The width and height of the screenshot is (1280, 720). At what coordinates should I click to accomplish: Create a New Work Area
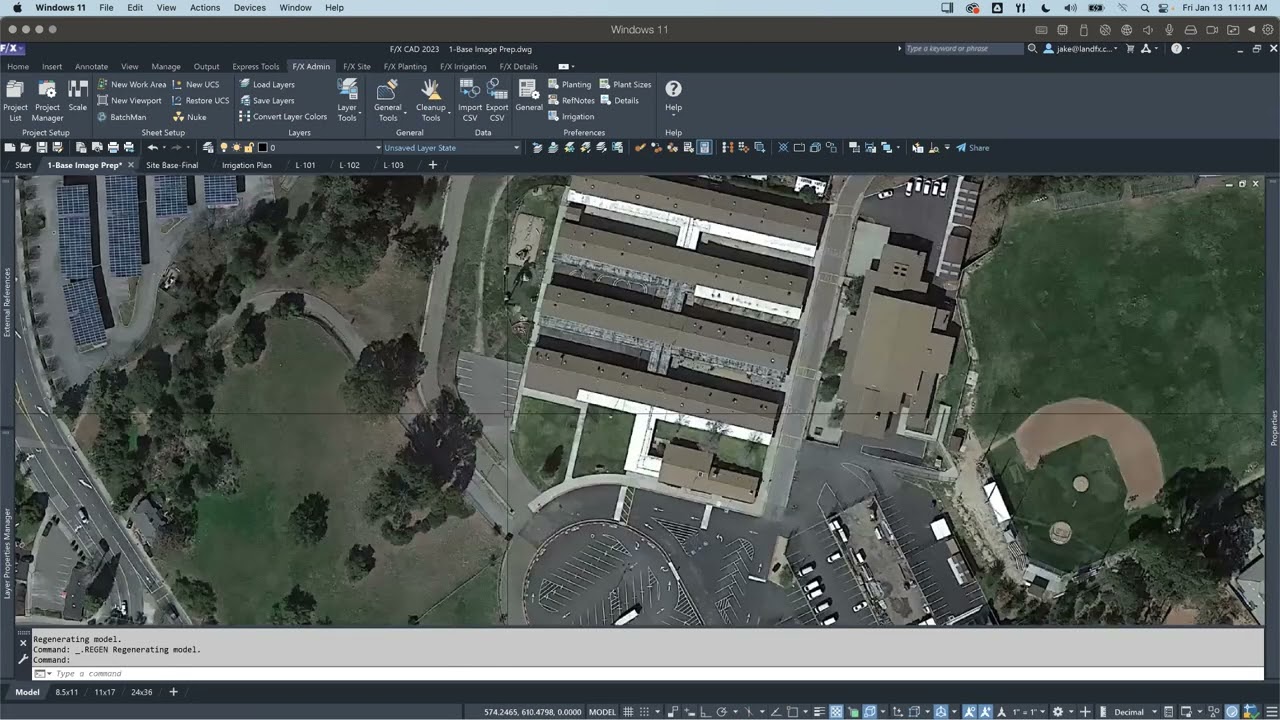(x=132, y=85)
